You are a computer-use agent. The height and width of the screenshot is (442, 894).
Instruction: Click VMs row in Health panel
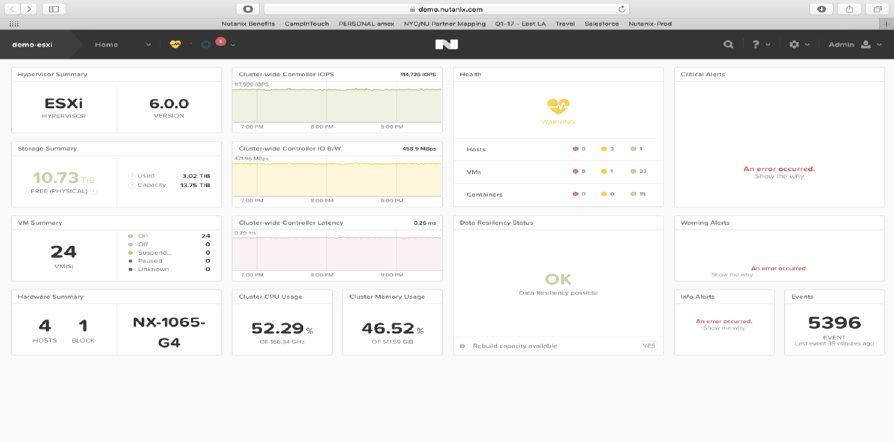tap(558, 172)
